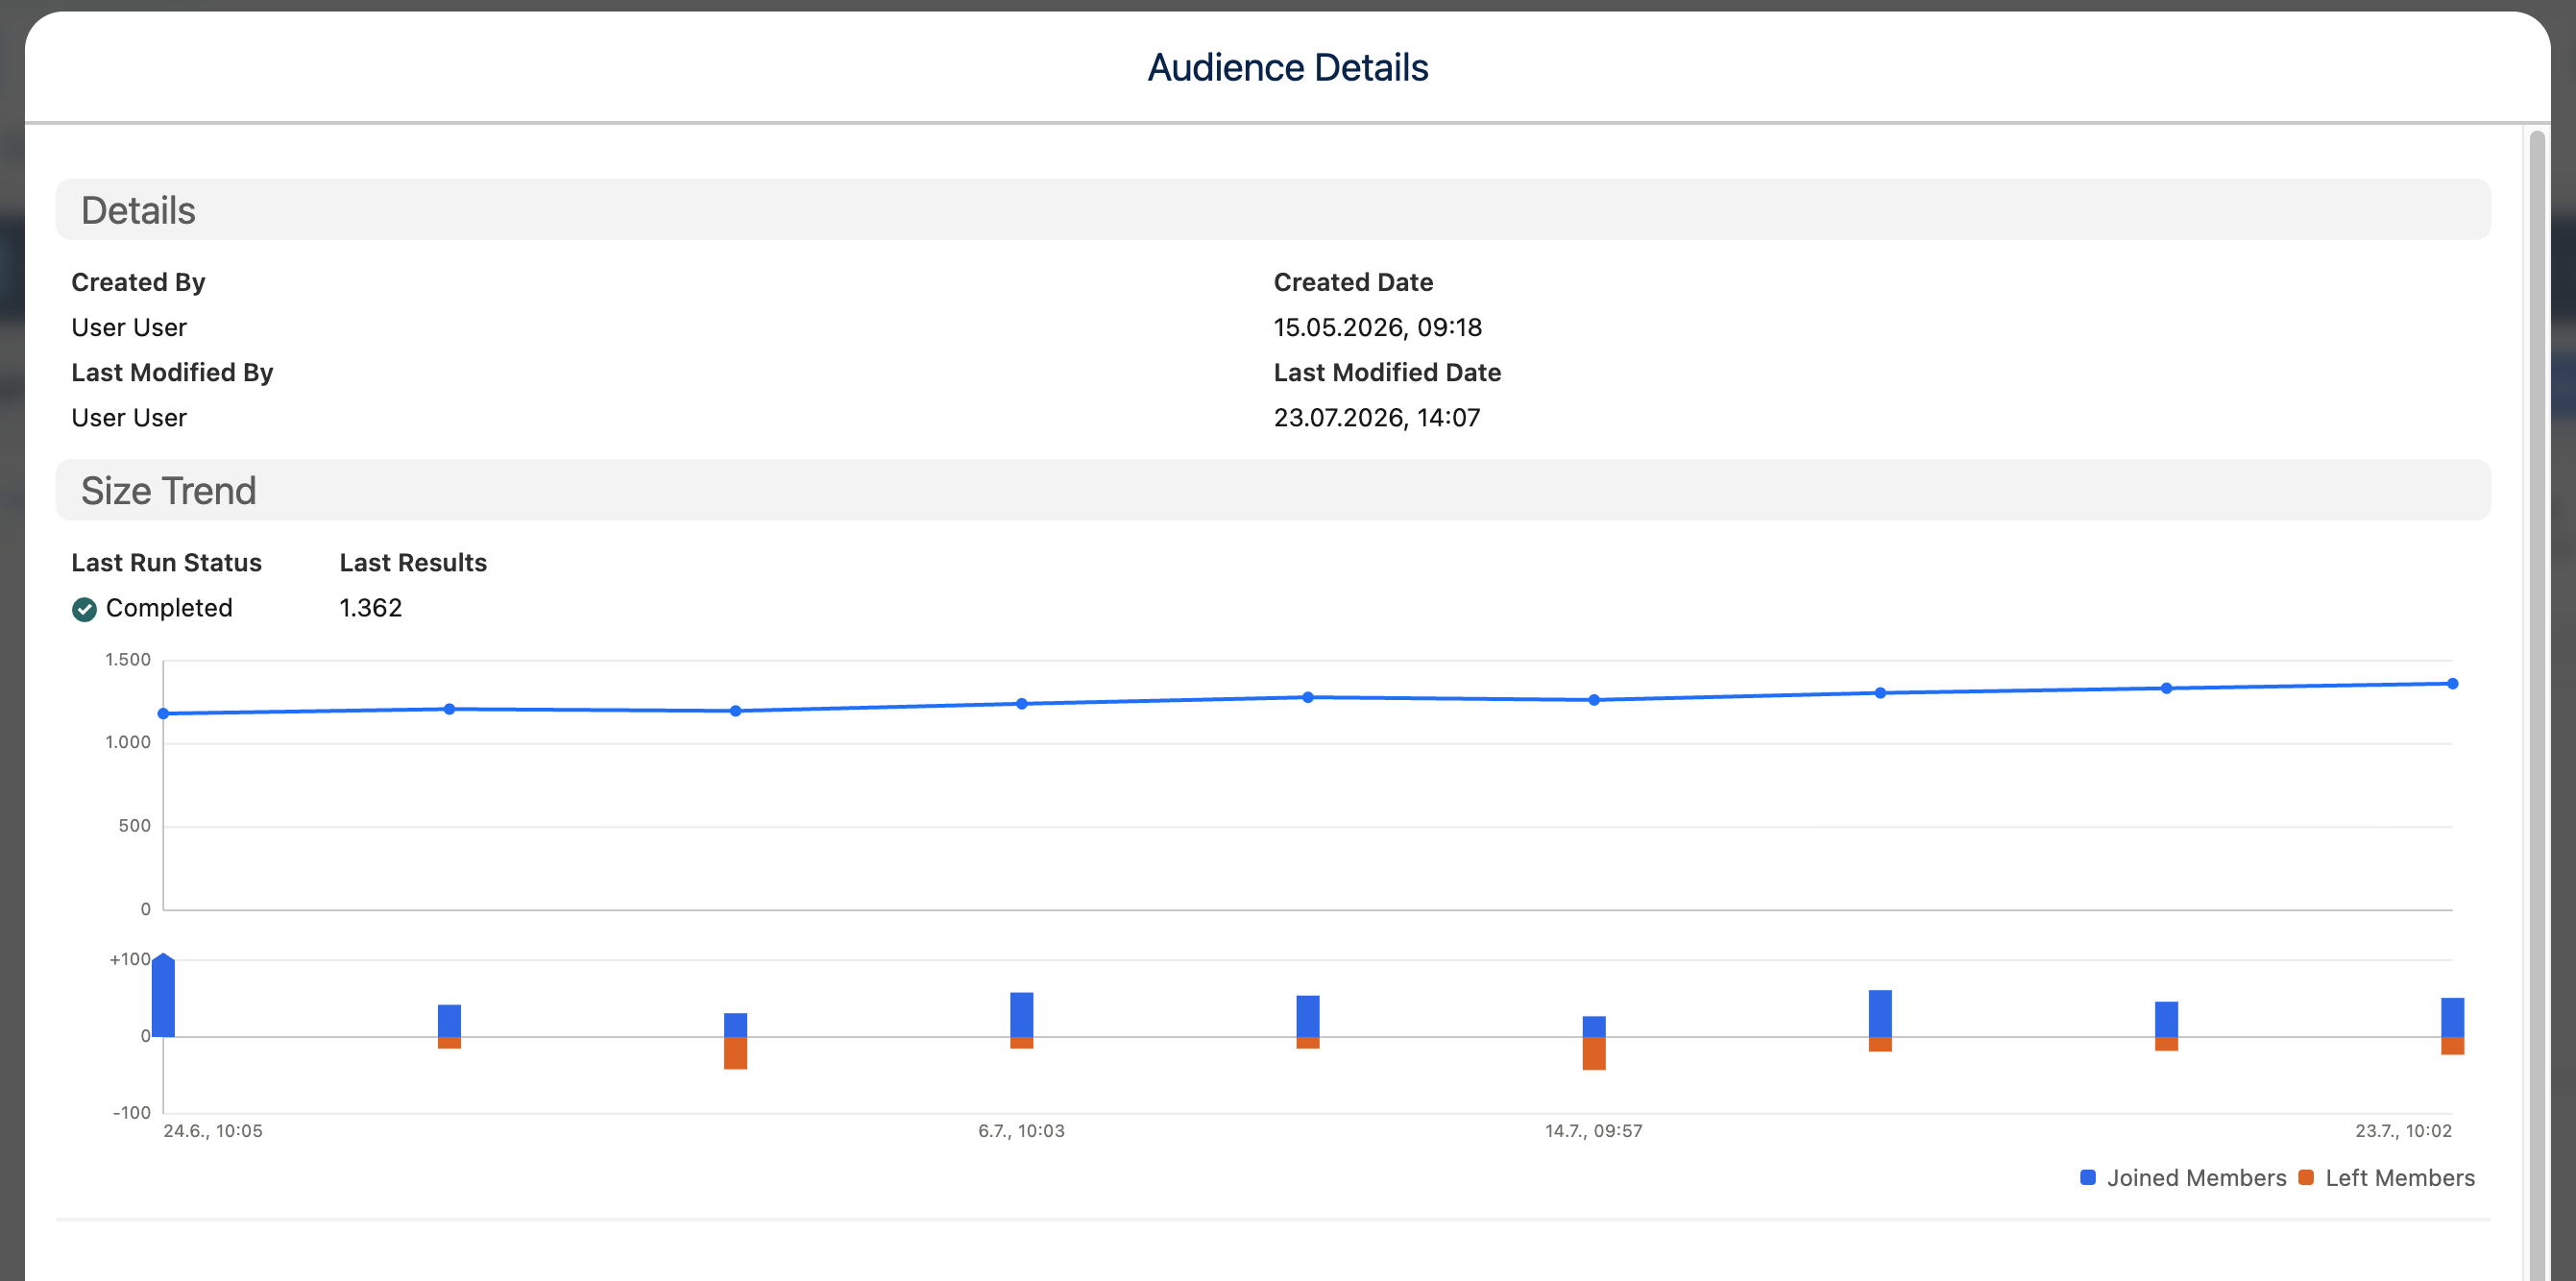
Task: Click the User User value under Last Modified By
Action: click(129, 418)
